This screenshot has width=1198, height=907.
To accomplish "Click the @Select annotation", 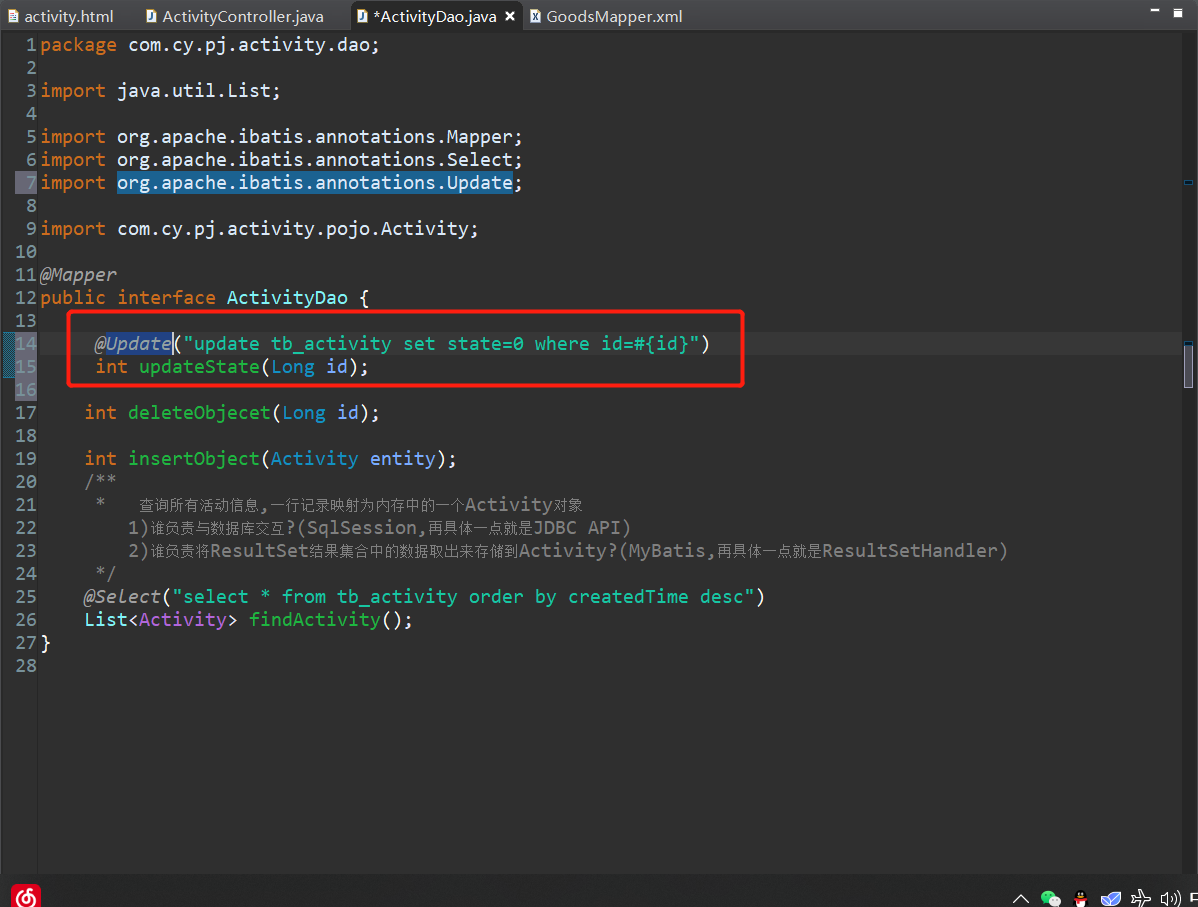I will pyautogui.click(x=122, y=596).
